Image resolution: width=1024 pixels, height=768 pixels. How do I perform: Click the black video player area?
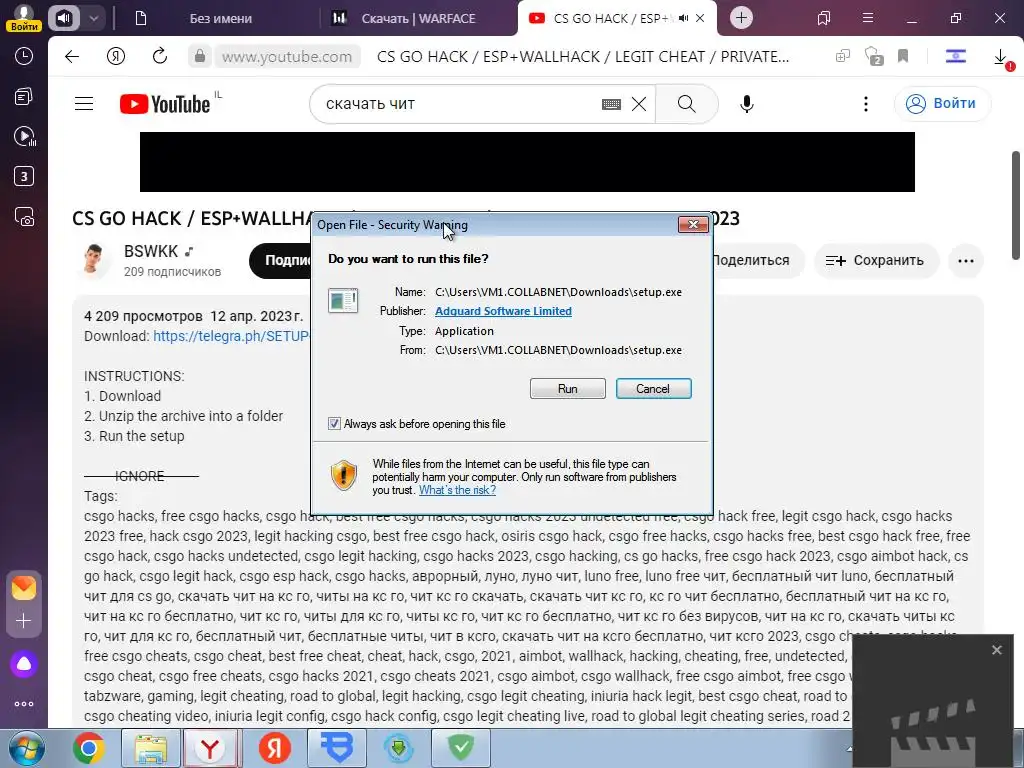527,162
